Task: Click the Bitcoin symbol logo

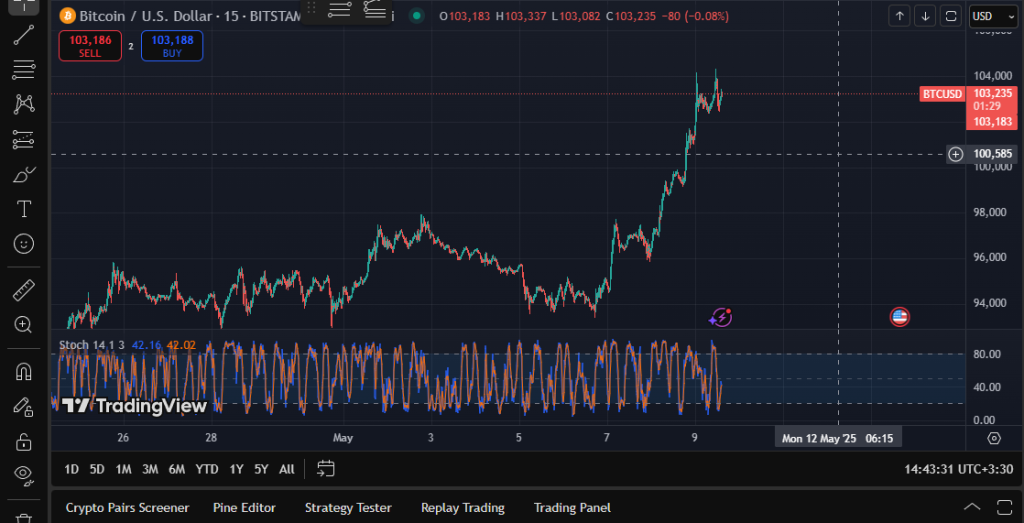Action: coord(67,15)
